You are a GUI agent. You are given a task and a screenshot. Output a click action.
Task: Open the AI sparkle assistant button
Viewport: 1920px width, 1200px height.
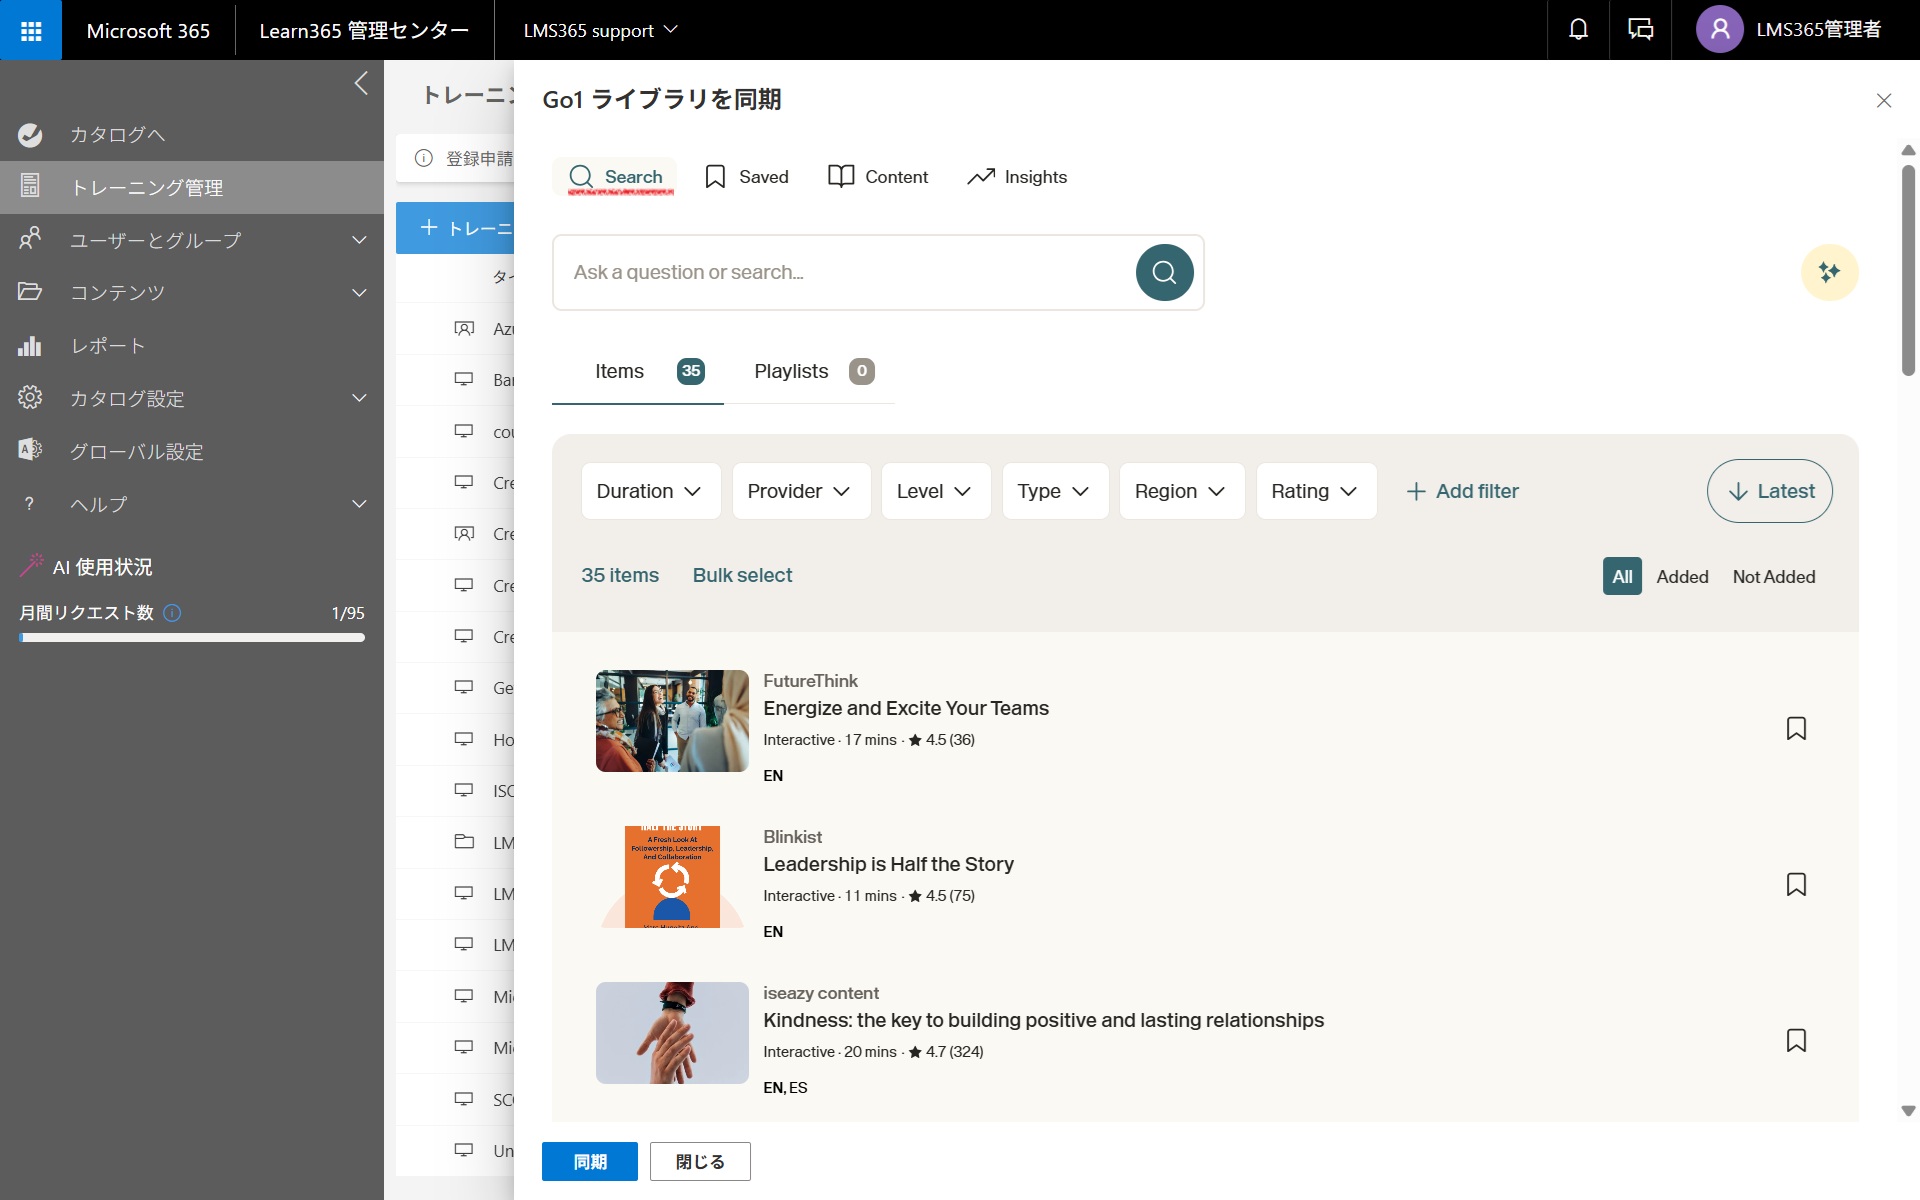click(x=1829, y=272)
